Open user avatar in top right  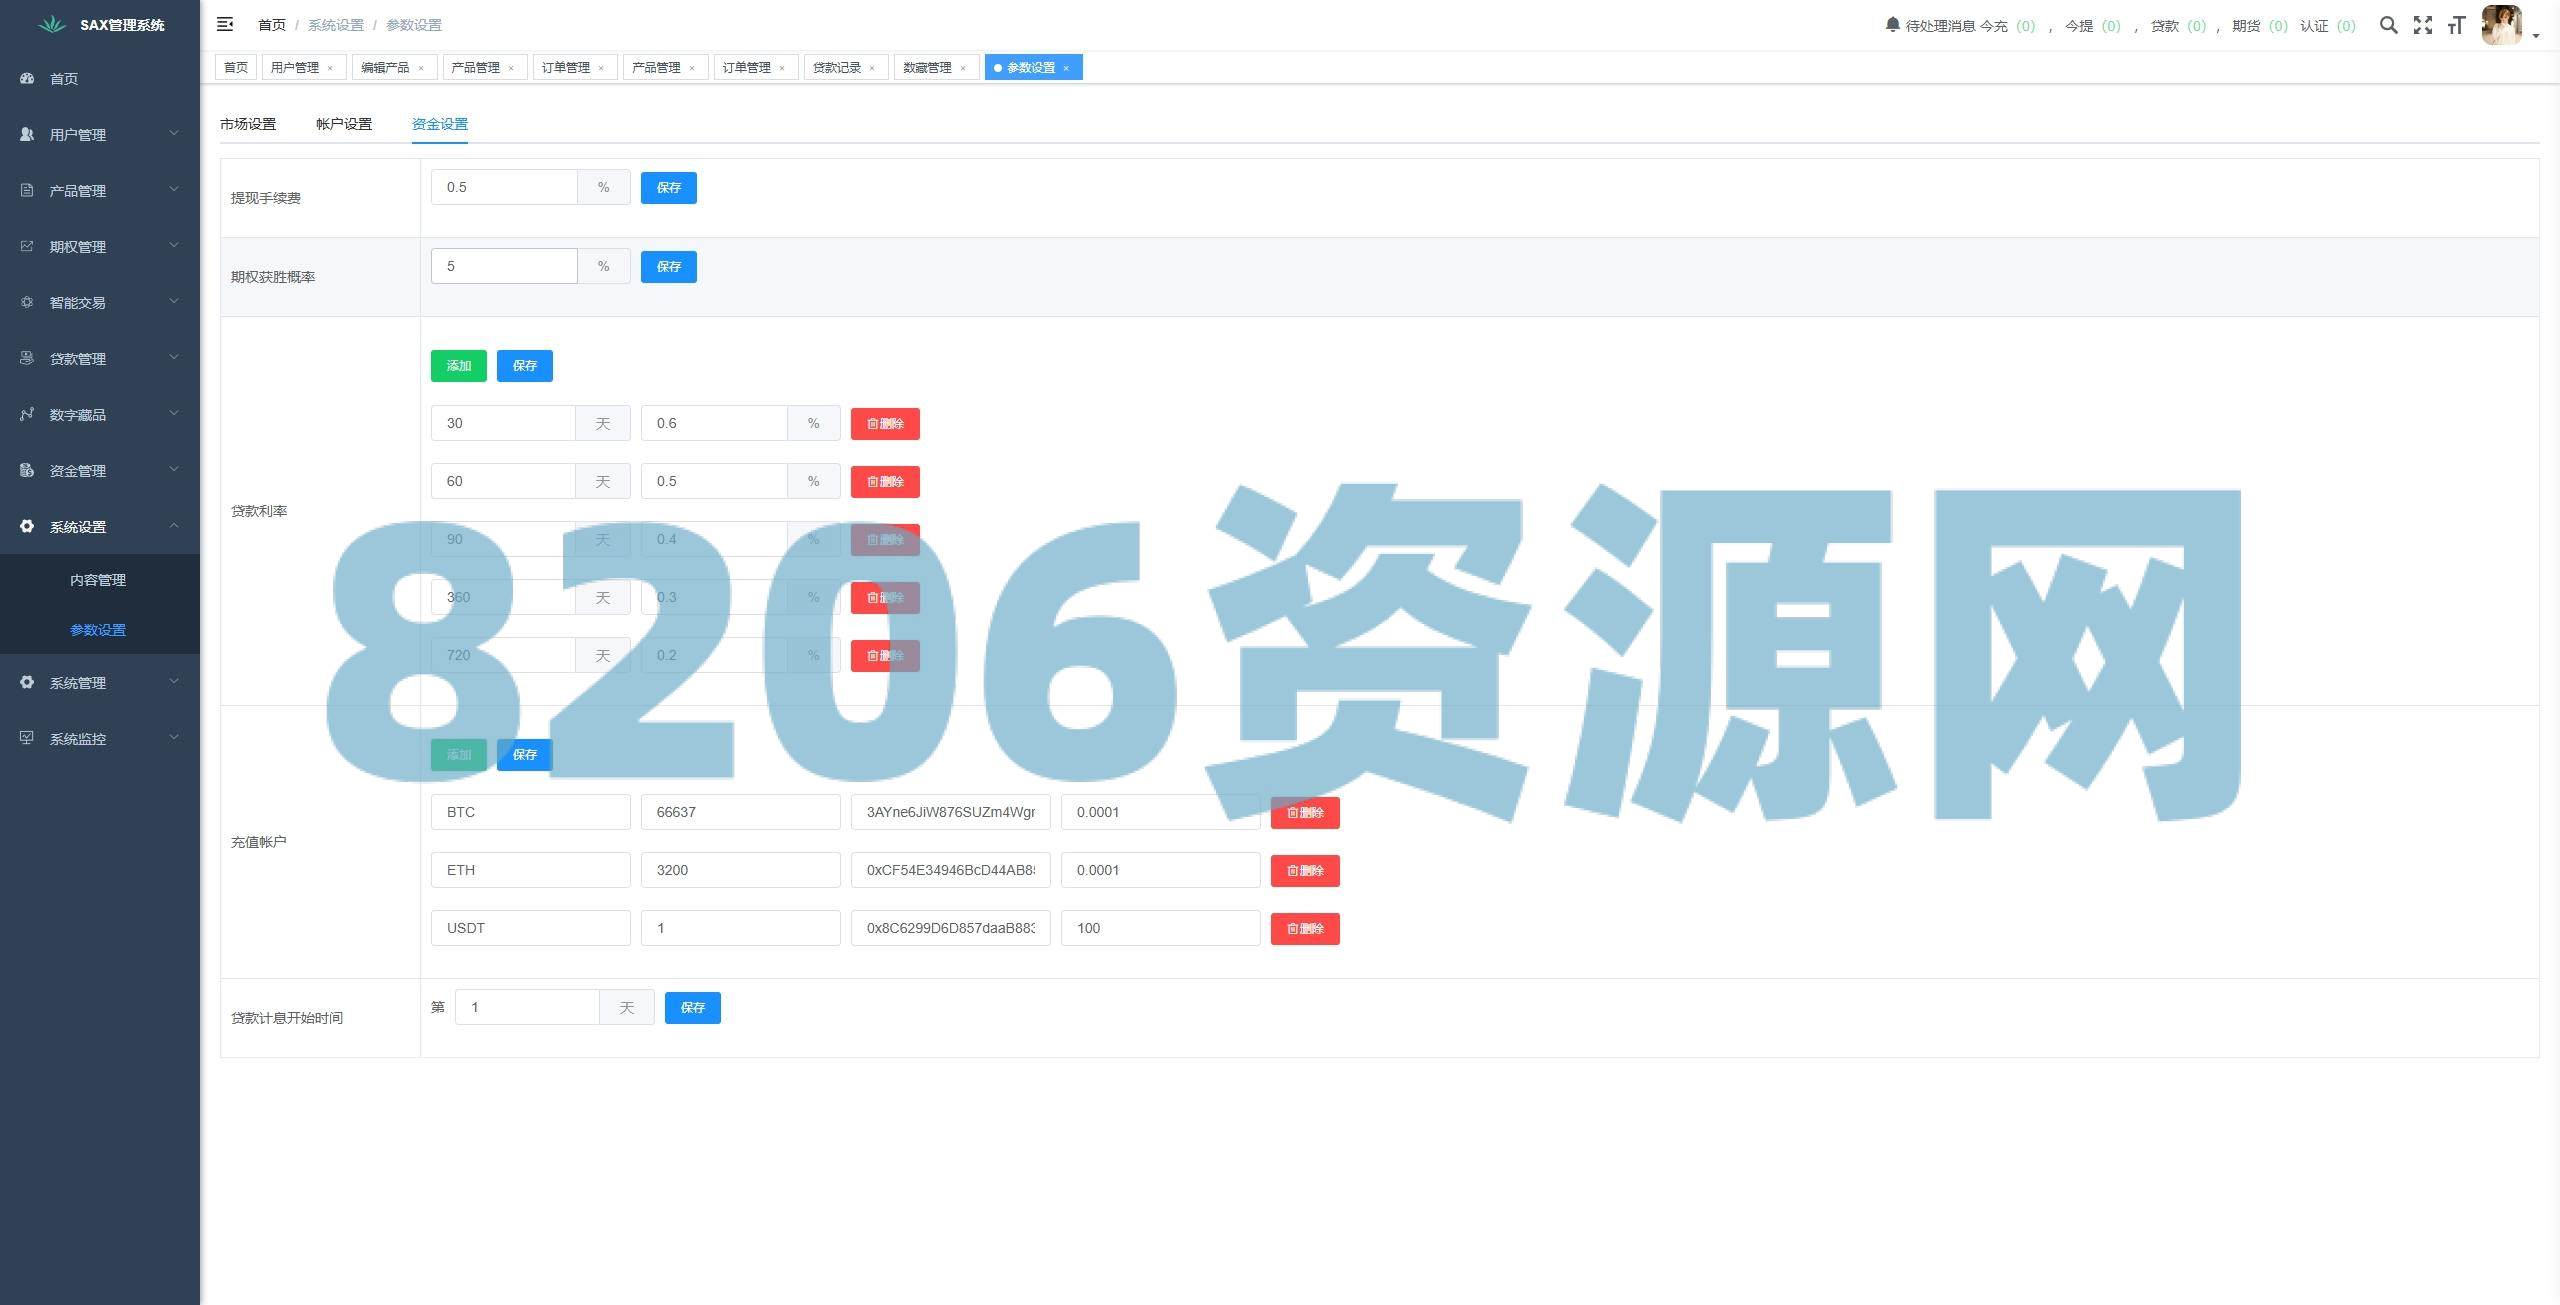pyautogui.click(x=2501, y=25)
